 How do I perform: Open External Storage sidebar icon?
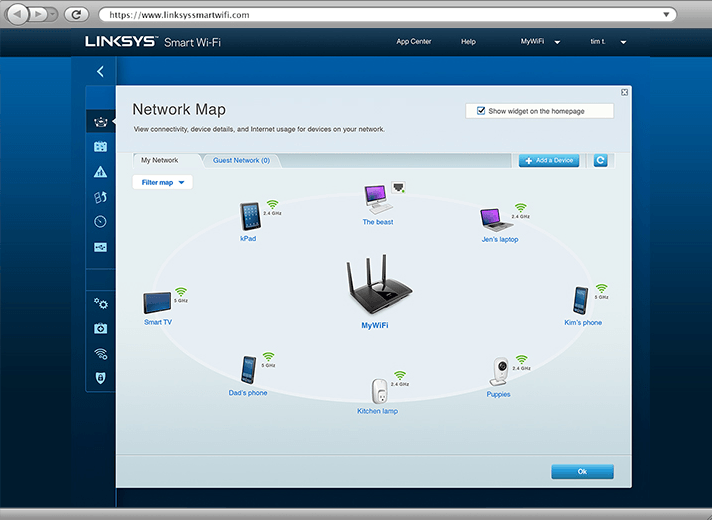tap(100, 247)
